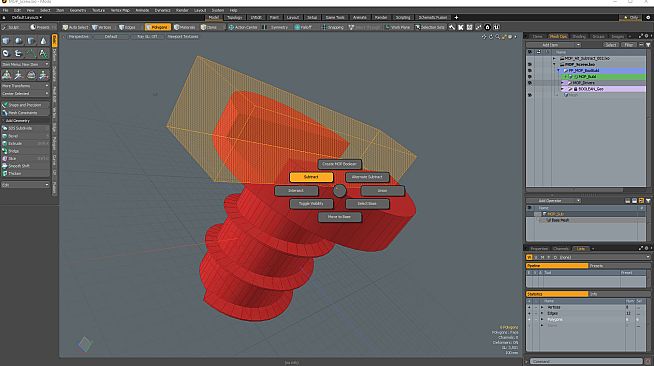654x366 pixels.
Task: Click the plus icon to add layout tab
Action: 456,18
